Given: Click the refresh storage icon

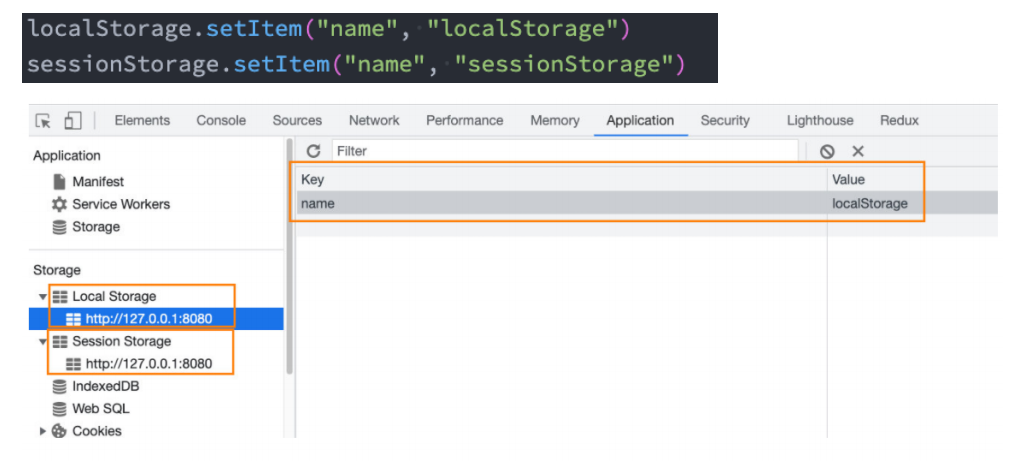Looking at the screenshot, I should coord(313,151).
